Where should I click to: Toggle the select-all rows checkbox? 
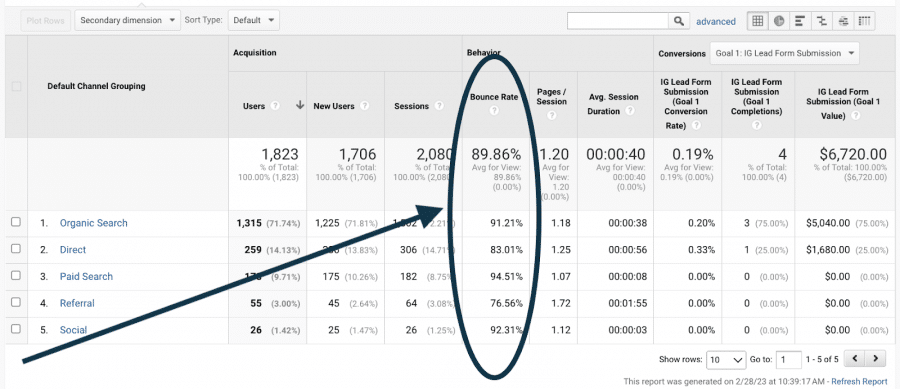point(16,87)
